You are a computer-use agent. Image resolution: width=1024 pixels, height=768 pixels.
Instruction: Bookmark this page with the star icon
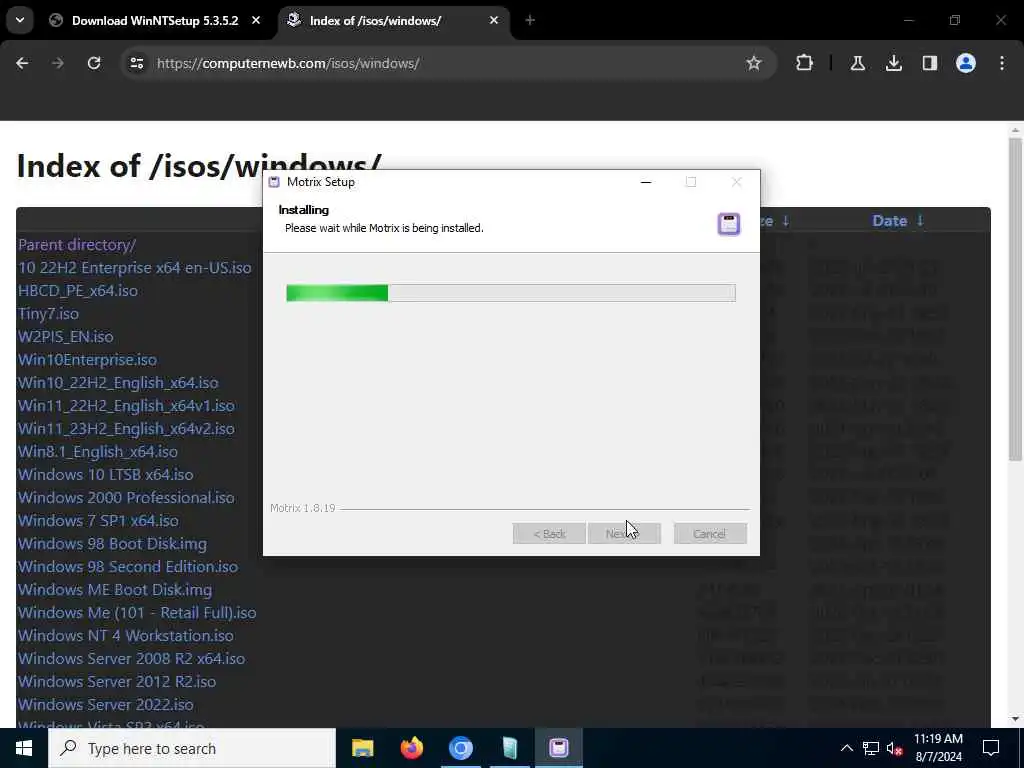click(x=754, y=63)
